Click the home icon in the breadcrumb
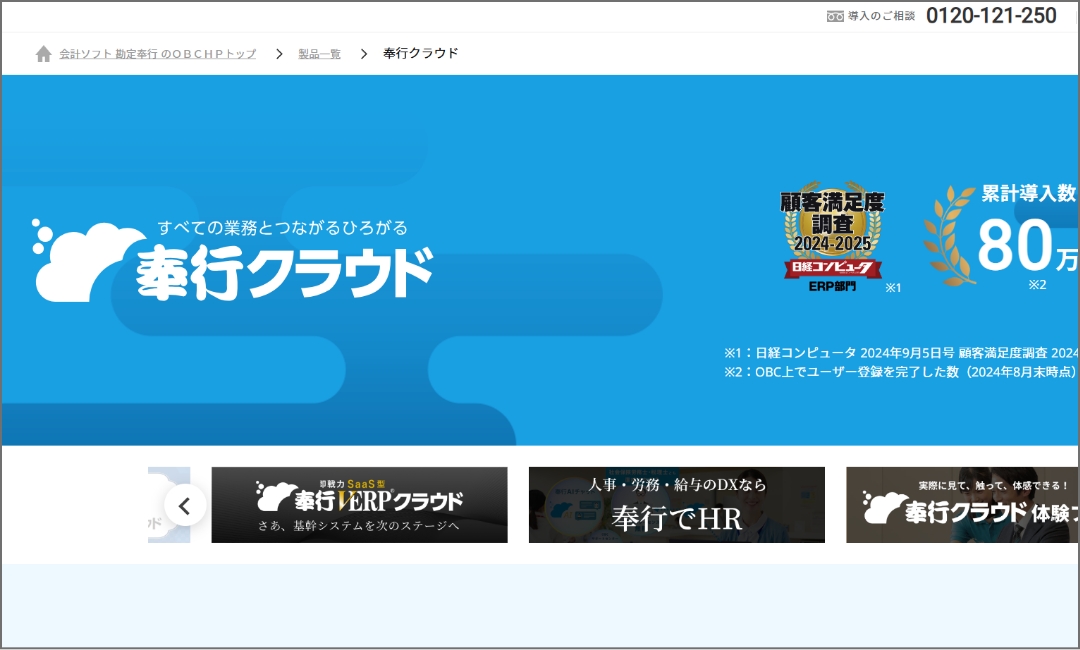Screen dimensions: 1080x650 pyautogui.click(x=43, y=54)
